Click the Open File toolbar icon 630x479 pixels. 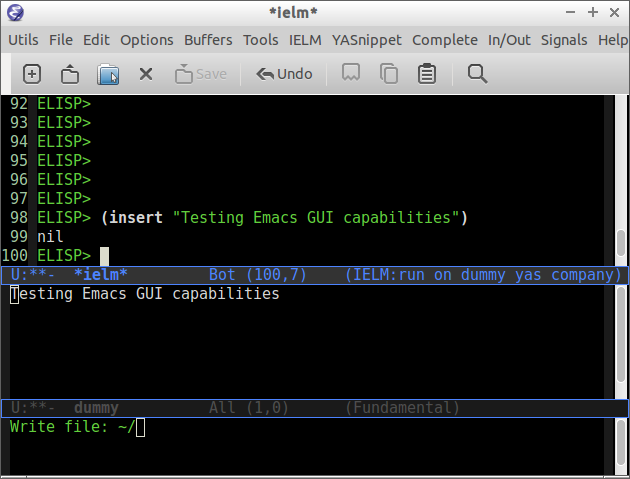(70, 74)
